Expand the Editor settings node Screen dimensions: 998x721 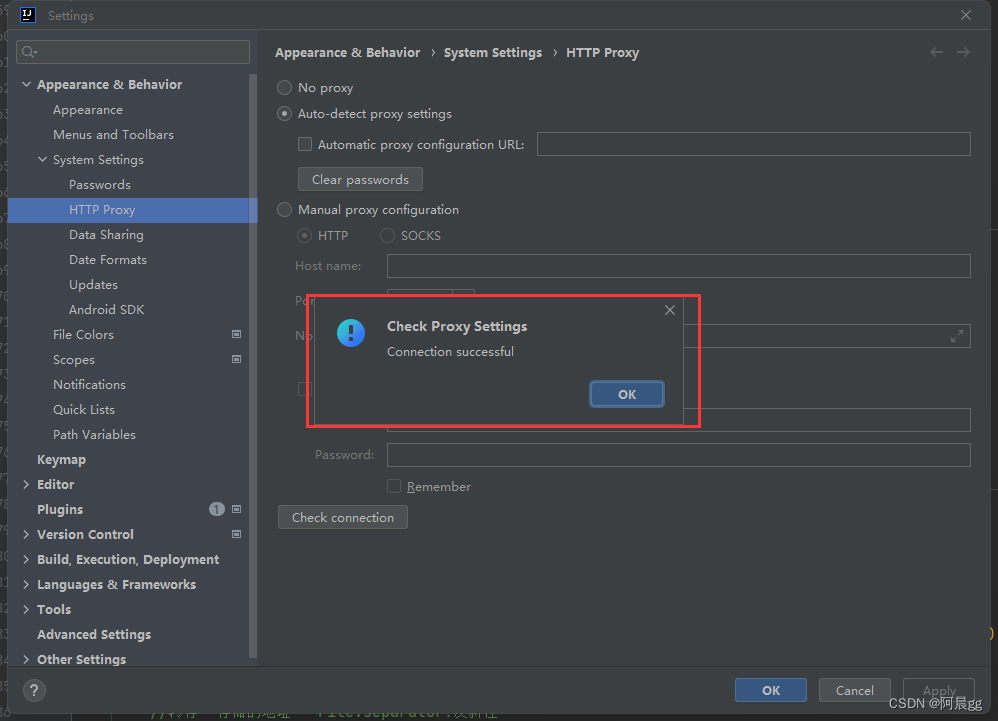point(26,484)
